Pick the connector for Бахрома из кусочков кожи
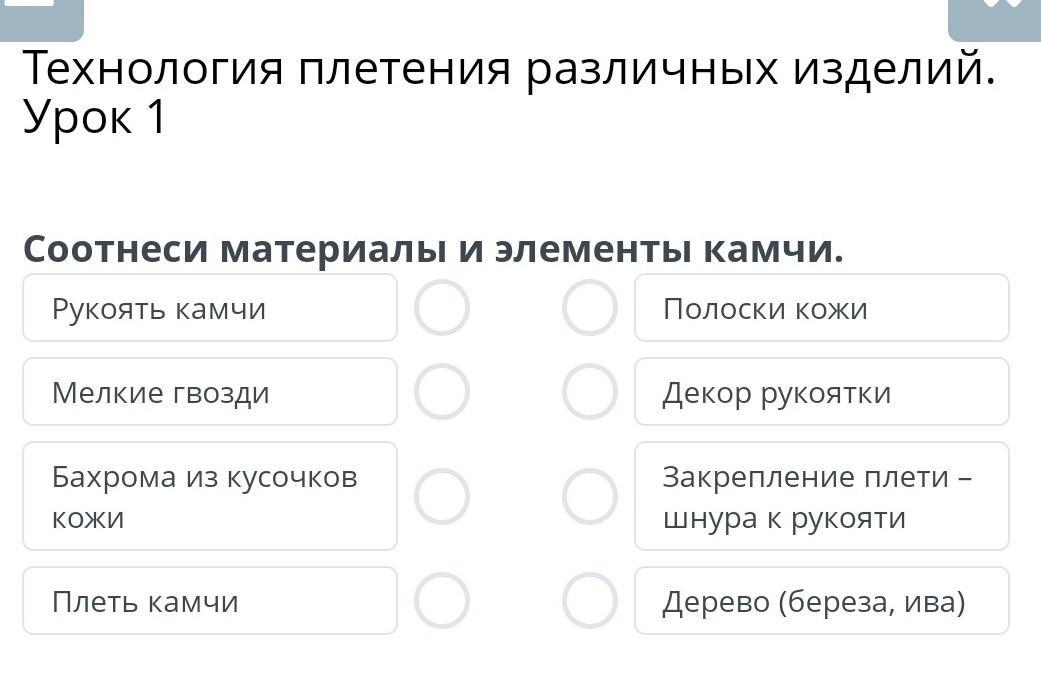The width and height of the screenshot is (1041, 689). coord(442,496)
